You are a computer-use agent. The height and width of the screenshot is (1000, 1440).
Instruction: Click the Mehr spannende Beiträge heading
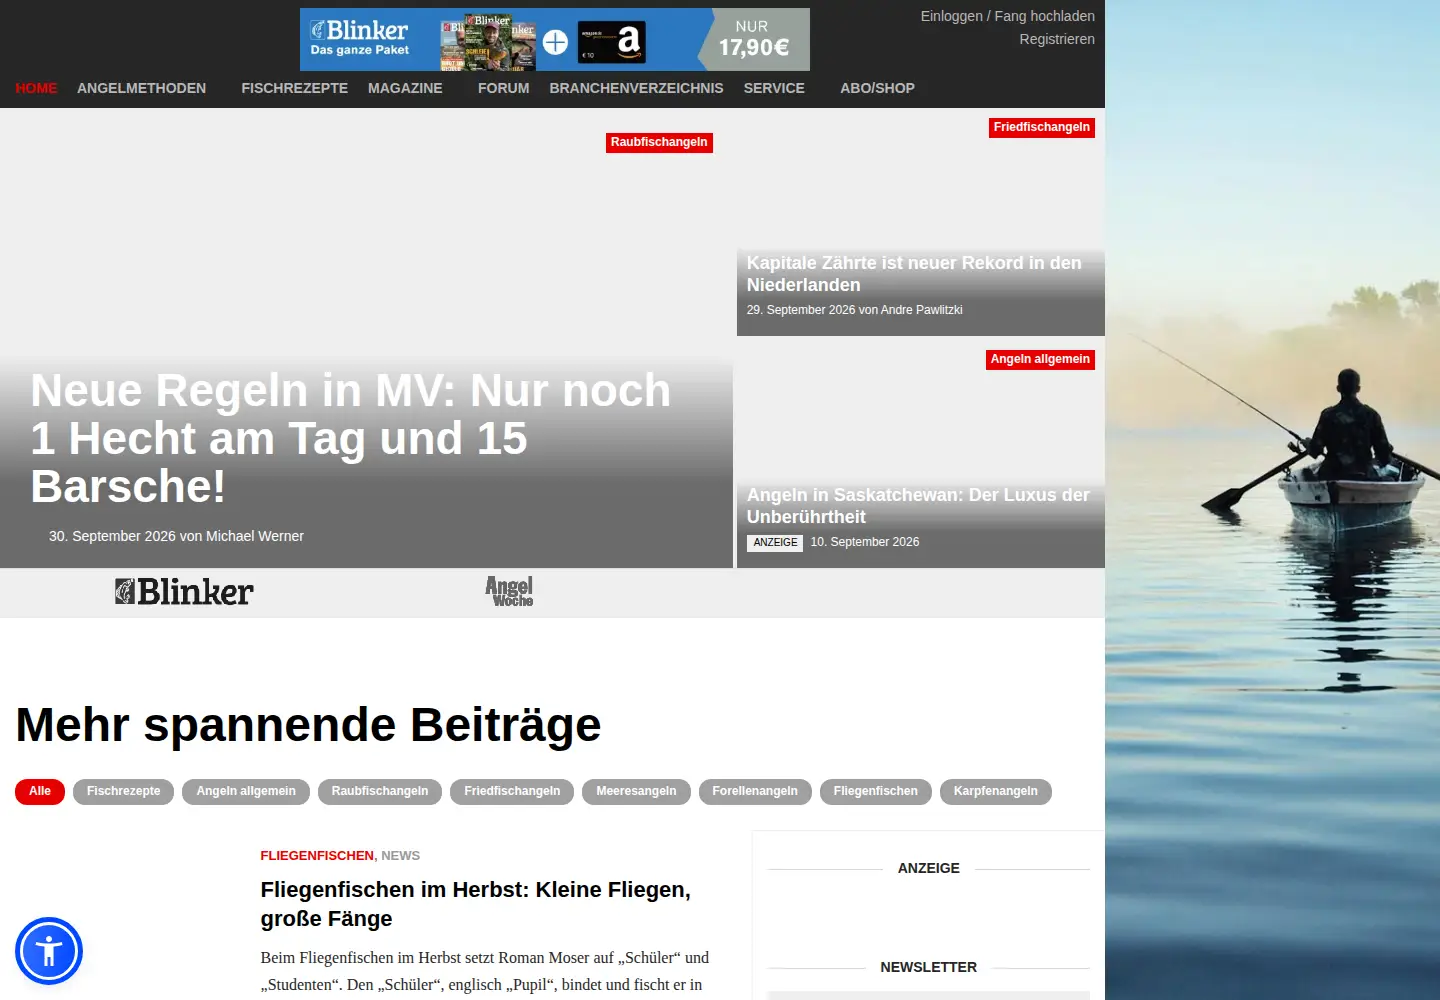308,725
